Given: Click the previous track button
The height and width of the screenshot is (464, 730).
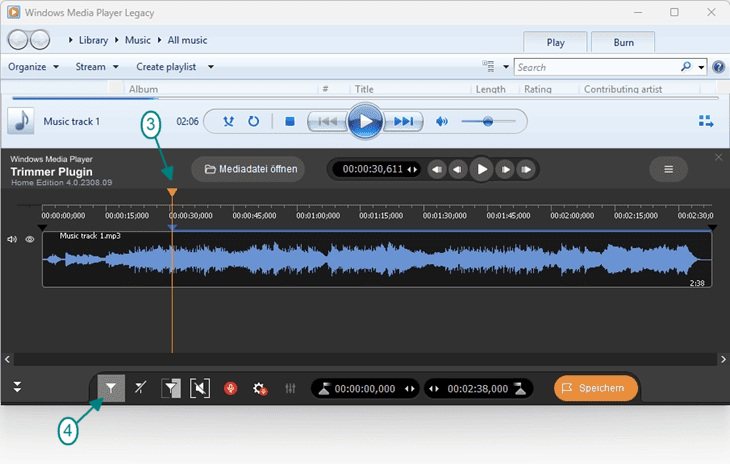Looking at the screenshot, I should (327, 121).
